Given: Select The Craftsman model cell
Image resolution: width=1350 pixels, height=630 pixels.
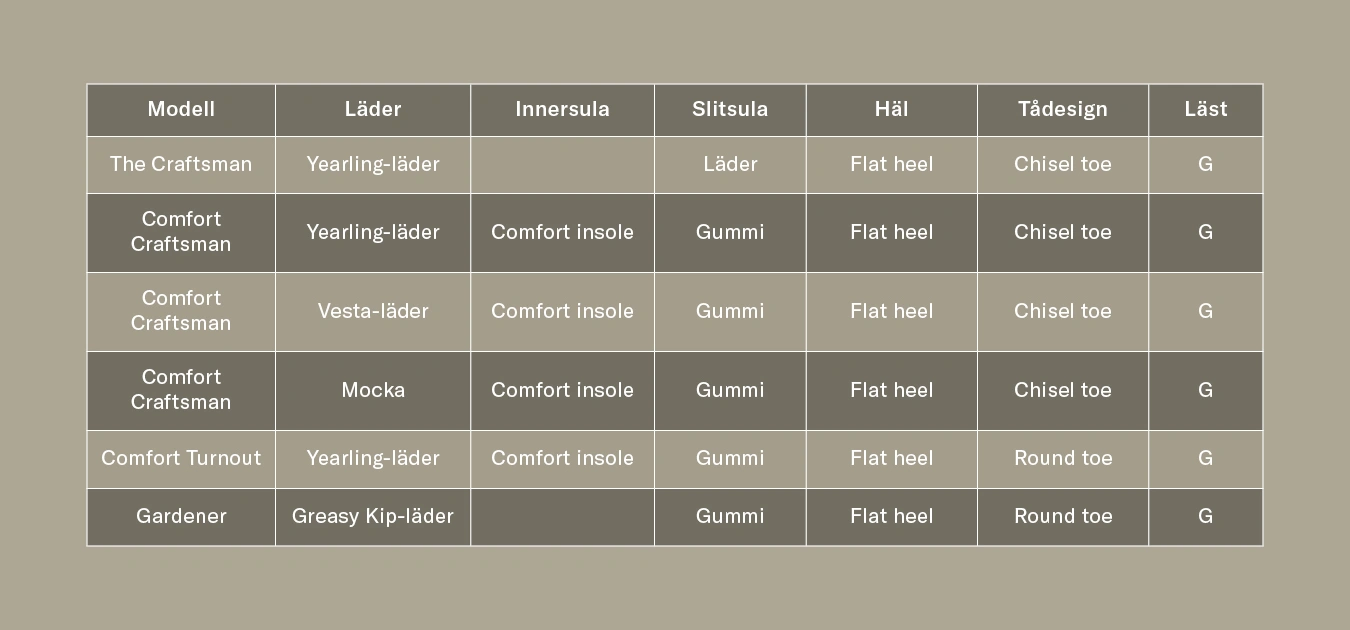Looking at the screenshot, I should point(181,165).
